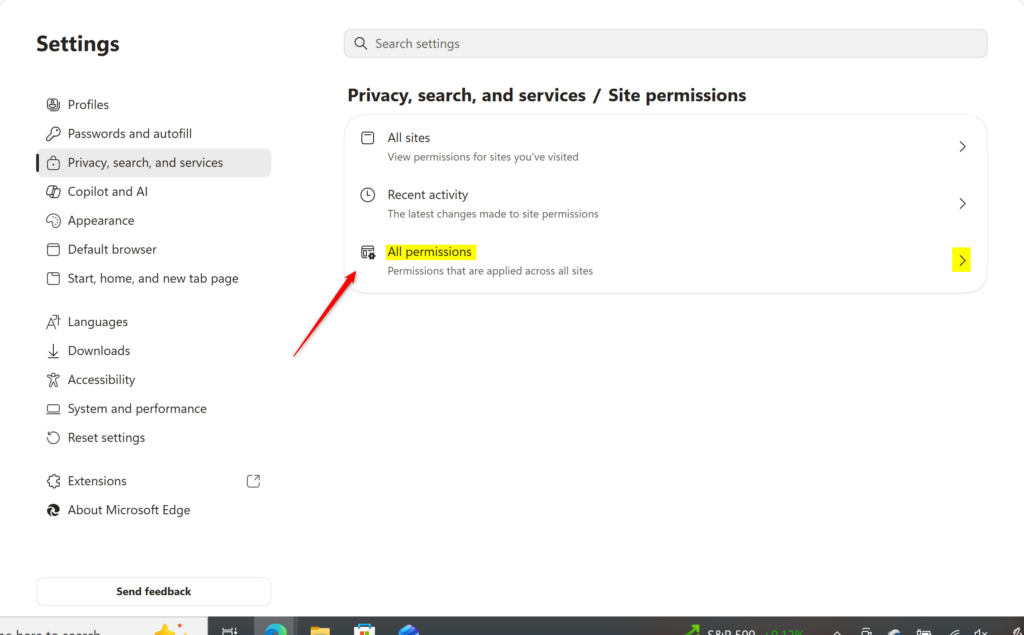Expand All permissions with its chevron

coord(962,260)
